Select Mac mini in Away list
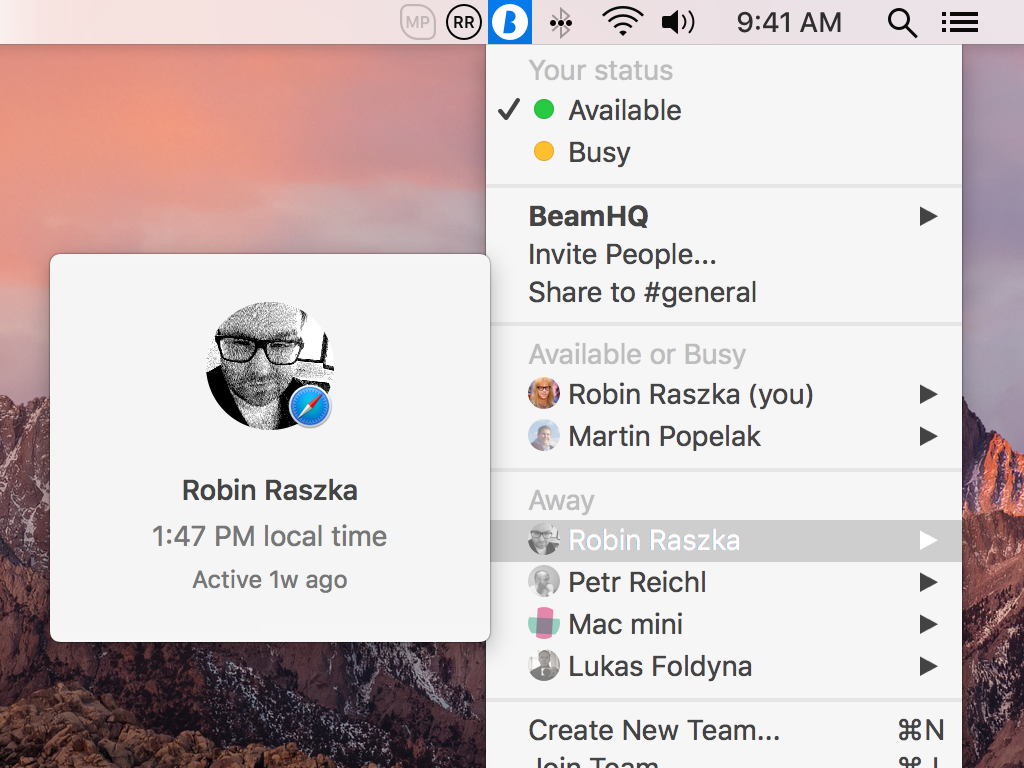The image size is (1024, 768). click(724, 624)
